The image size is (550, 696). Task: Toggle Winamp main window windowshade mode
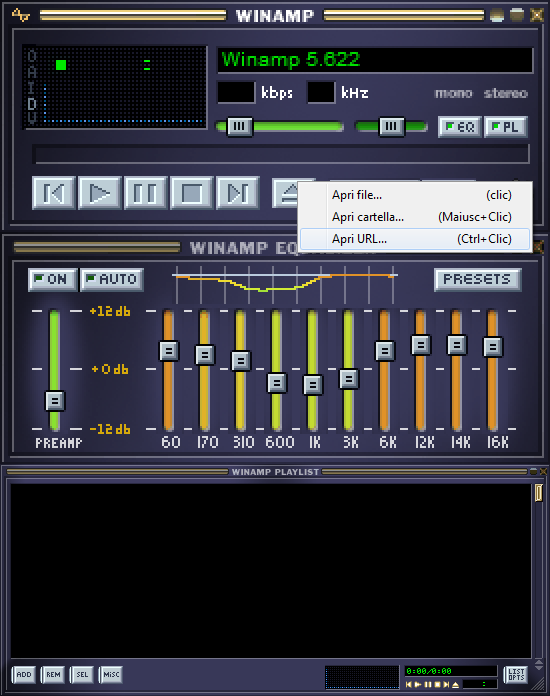[517, 15]
